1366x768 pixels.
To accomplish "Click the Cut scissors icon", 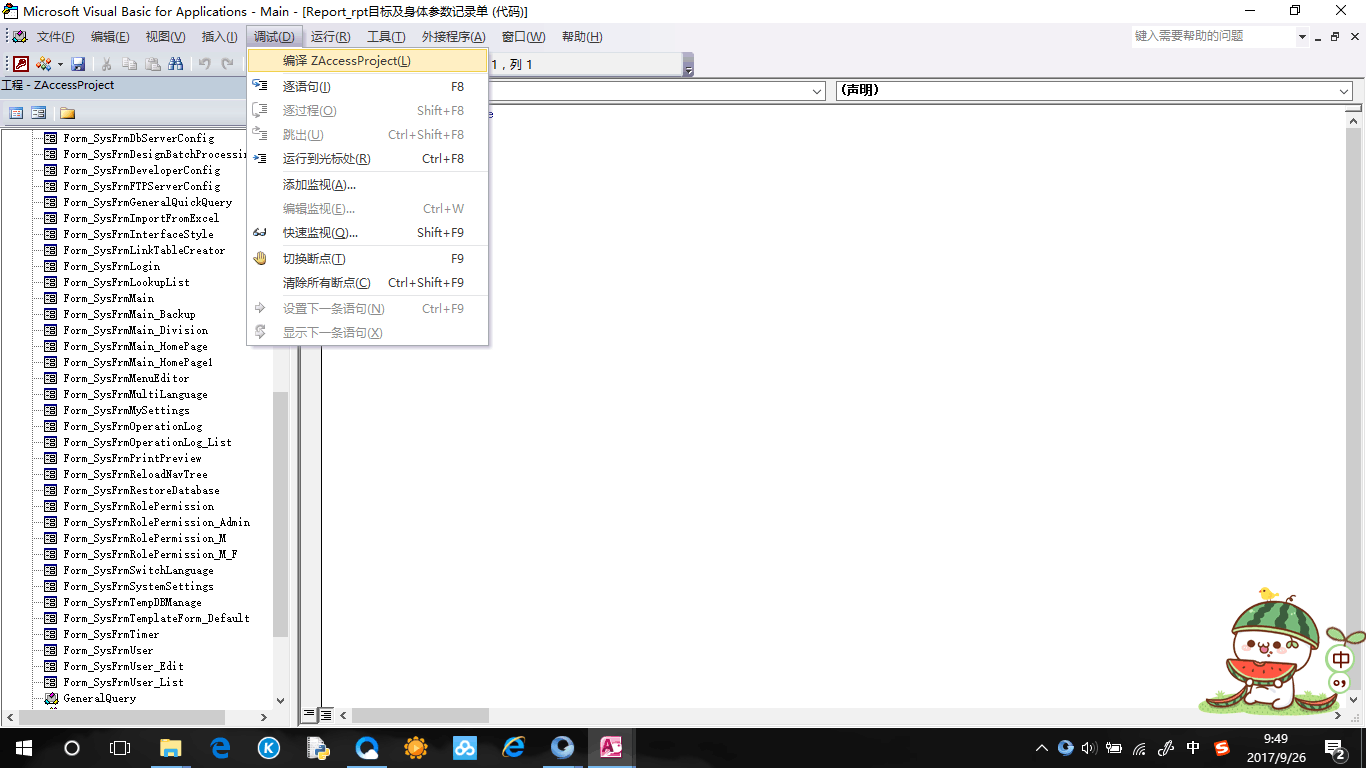I will point(106,63).
